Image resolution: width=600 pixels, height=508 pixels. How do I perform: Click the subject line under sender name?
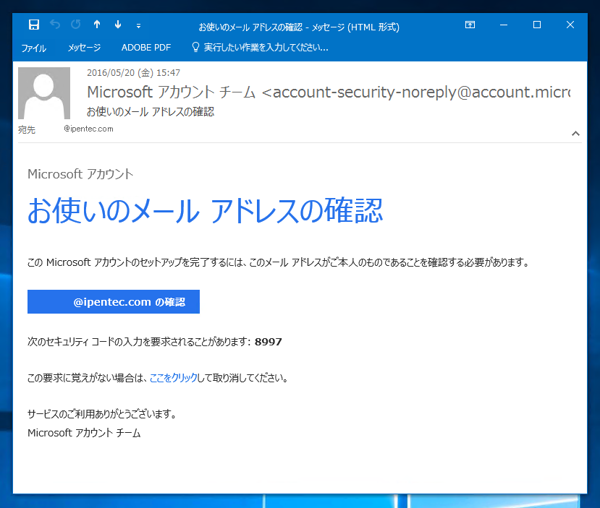150,112
